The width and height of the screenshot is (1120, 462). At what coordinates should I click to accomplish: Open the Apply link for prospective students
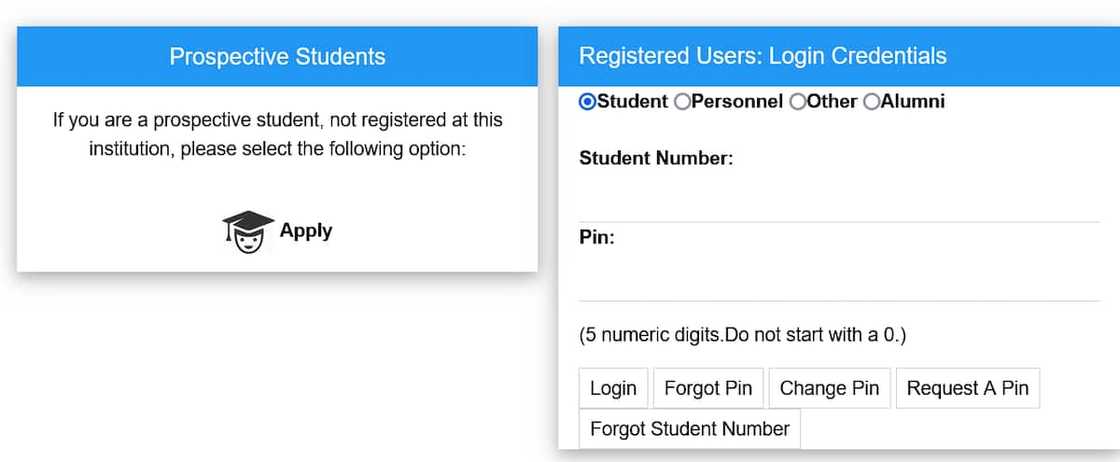pyautogui.click(x=305, y=231)
